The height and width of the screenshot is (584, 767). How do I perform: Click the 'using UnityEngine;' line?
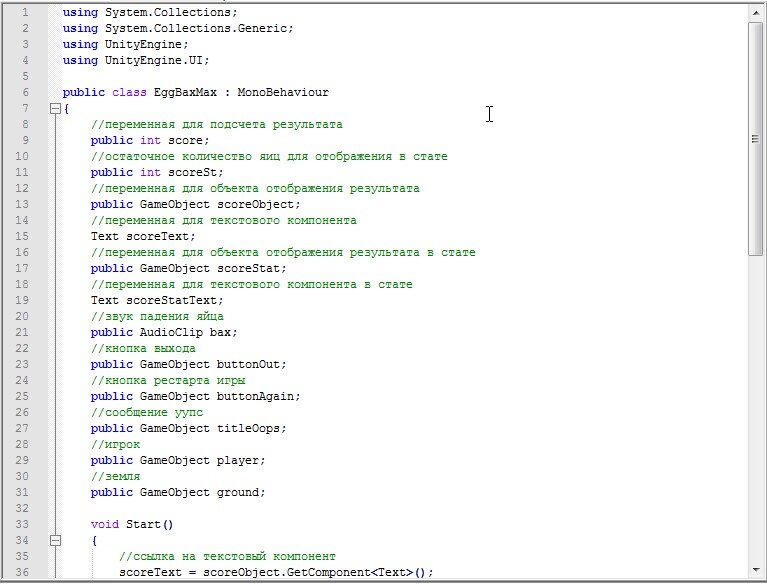click(125, 45)
